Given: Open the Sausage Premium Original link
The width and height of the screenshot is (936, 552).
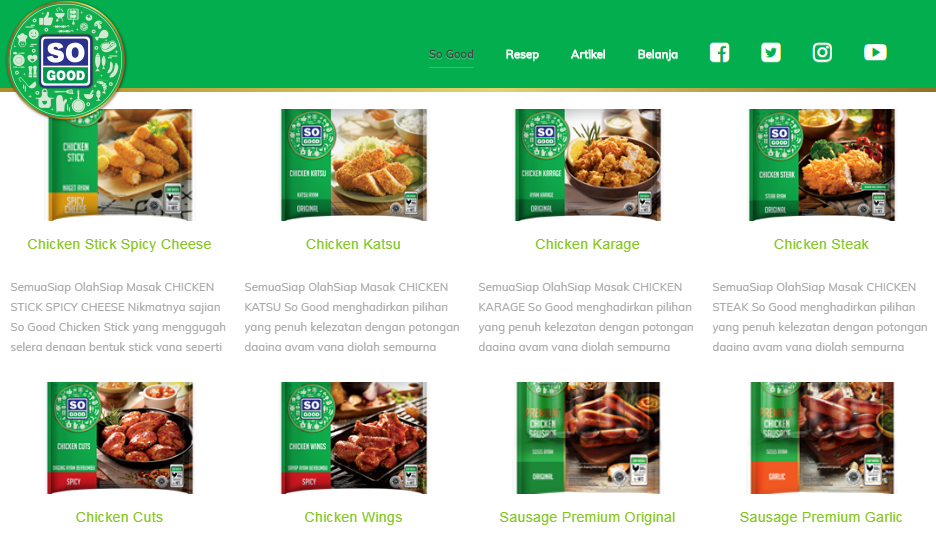Looking at the screenshot, I should pos(587,517).
